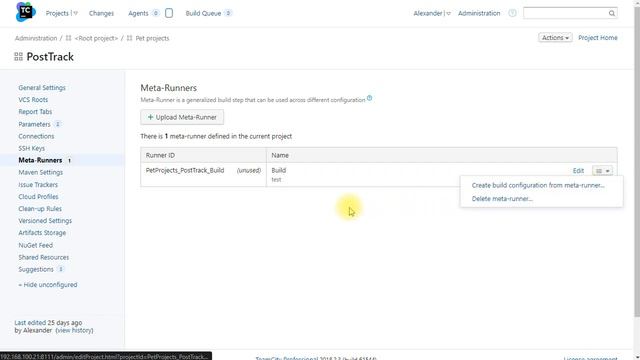Open Maven Settings

pyautogui.click(x=40, y=172)
